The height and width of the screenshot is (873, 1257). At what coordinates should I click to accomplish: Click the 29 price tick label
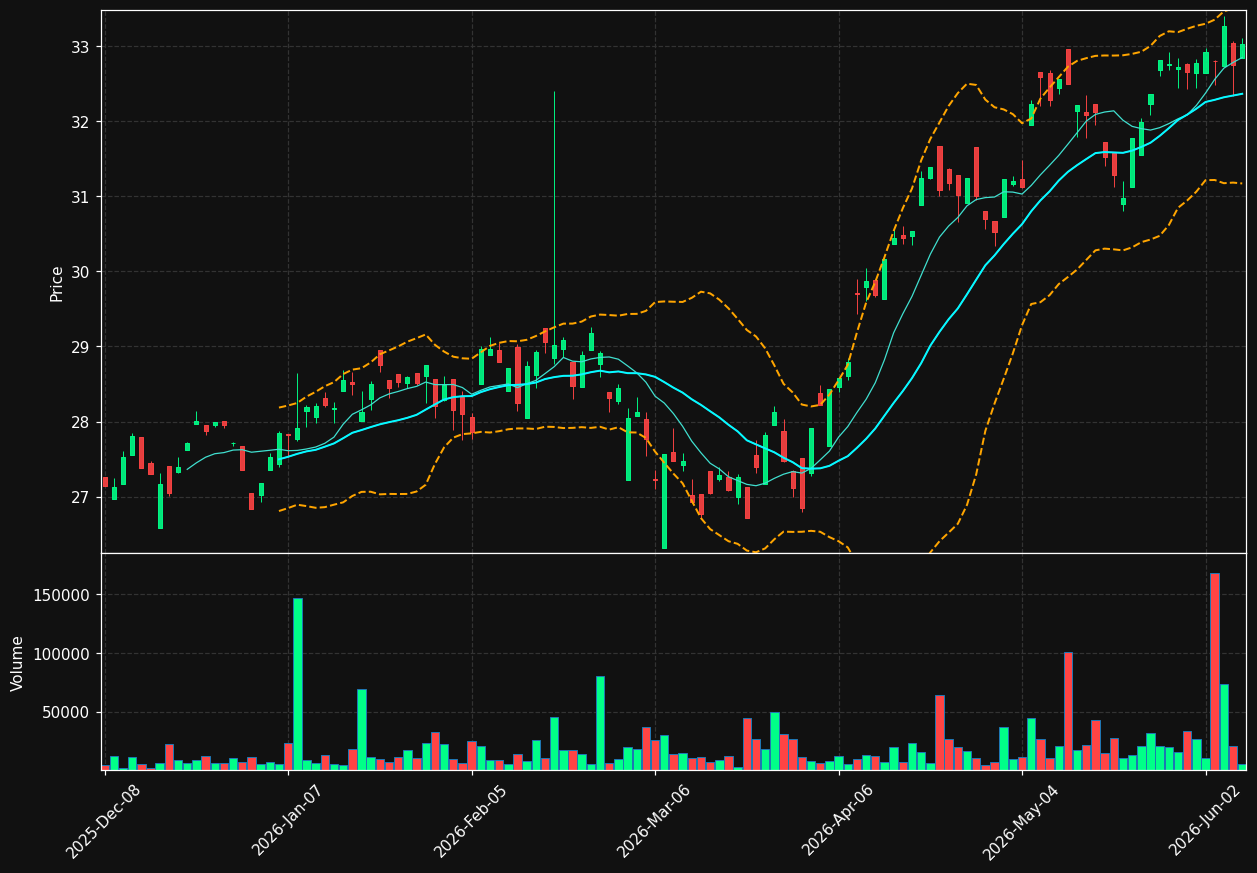click(x=80, y=347)
